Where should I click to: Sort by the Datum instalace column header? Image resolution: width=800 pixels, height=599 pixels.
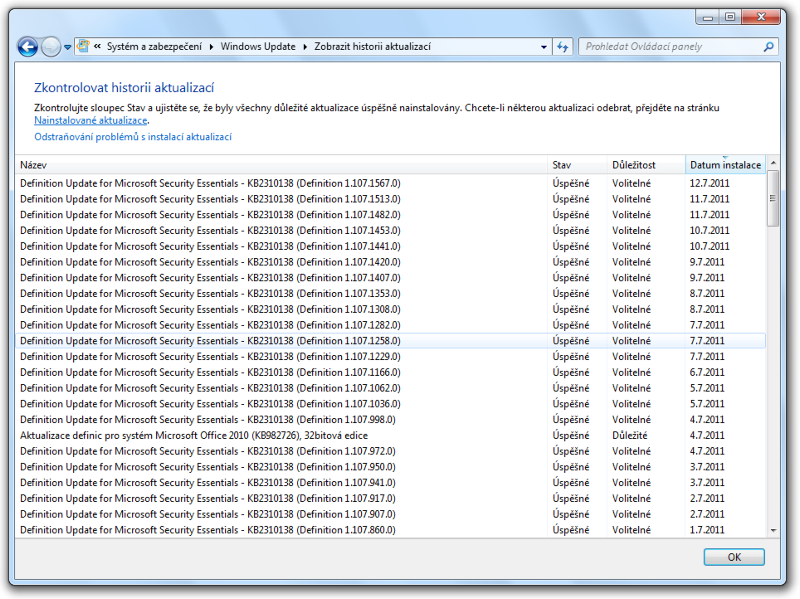[725, 165]
